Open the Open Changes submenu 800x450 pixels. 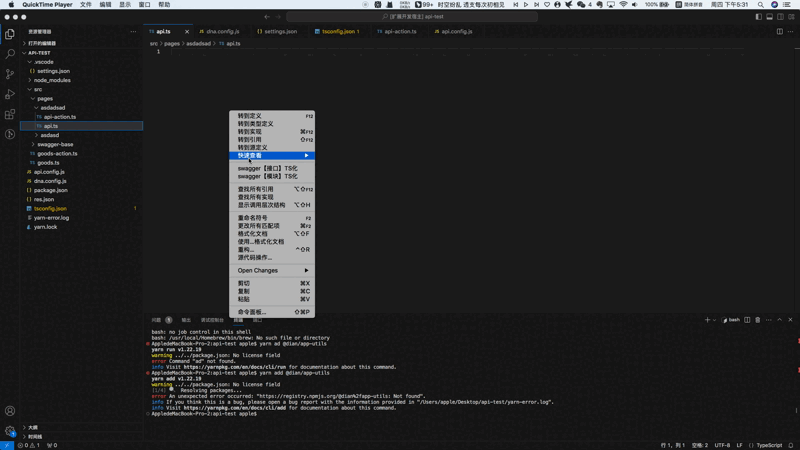272,270
